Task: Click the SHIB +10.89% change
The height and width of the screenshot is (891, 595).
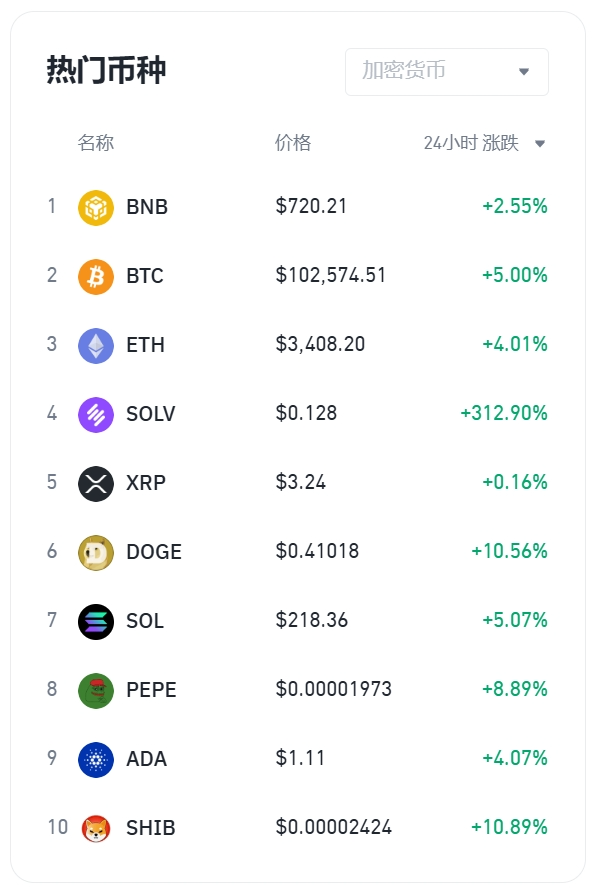Action: [x=509, y=827]
